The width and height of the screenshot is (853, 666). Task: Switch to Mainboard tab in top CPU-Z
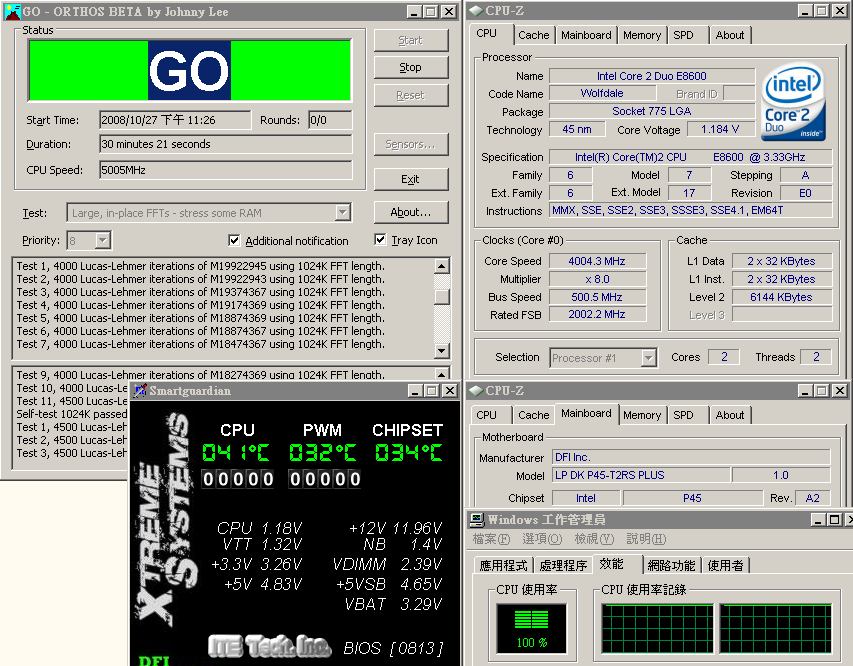[586, 35]
